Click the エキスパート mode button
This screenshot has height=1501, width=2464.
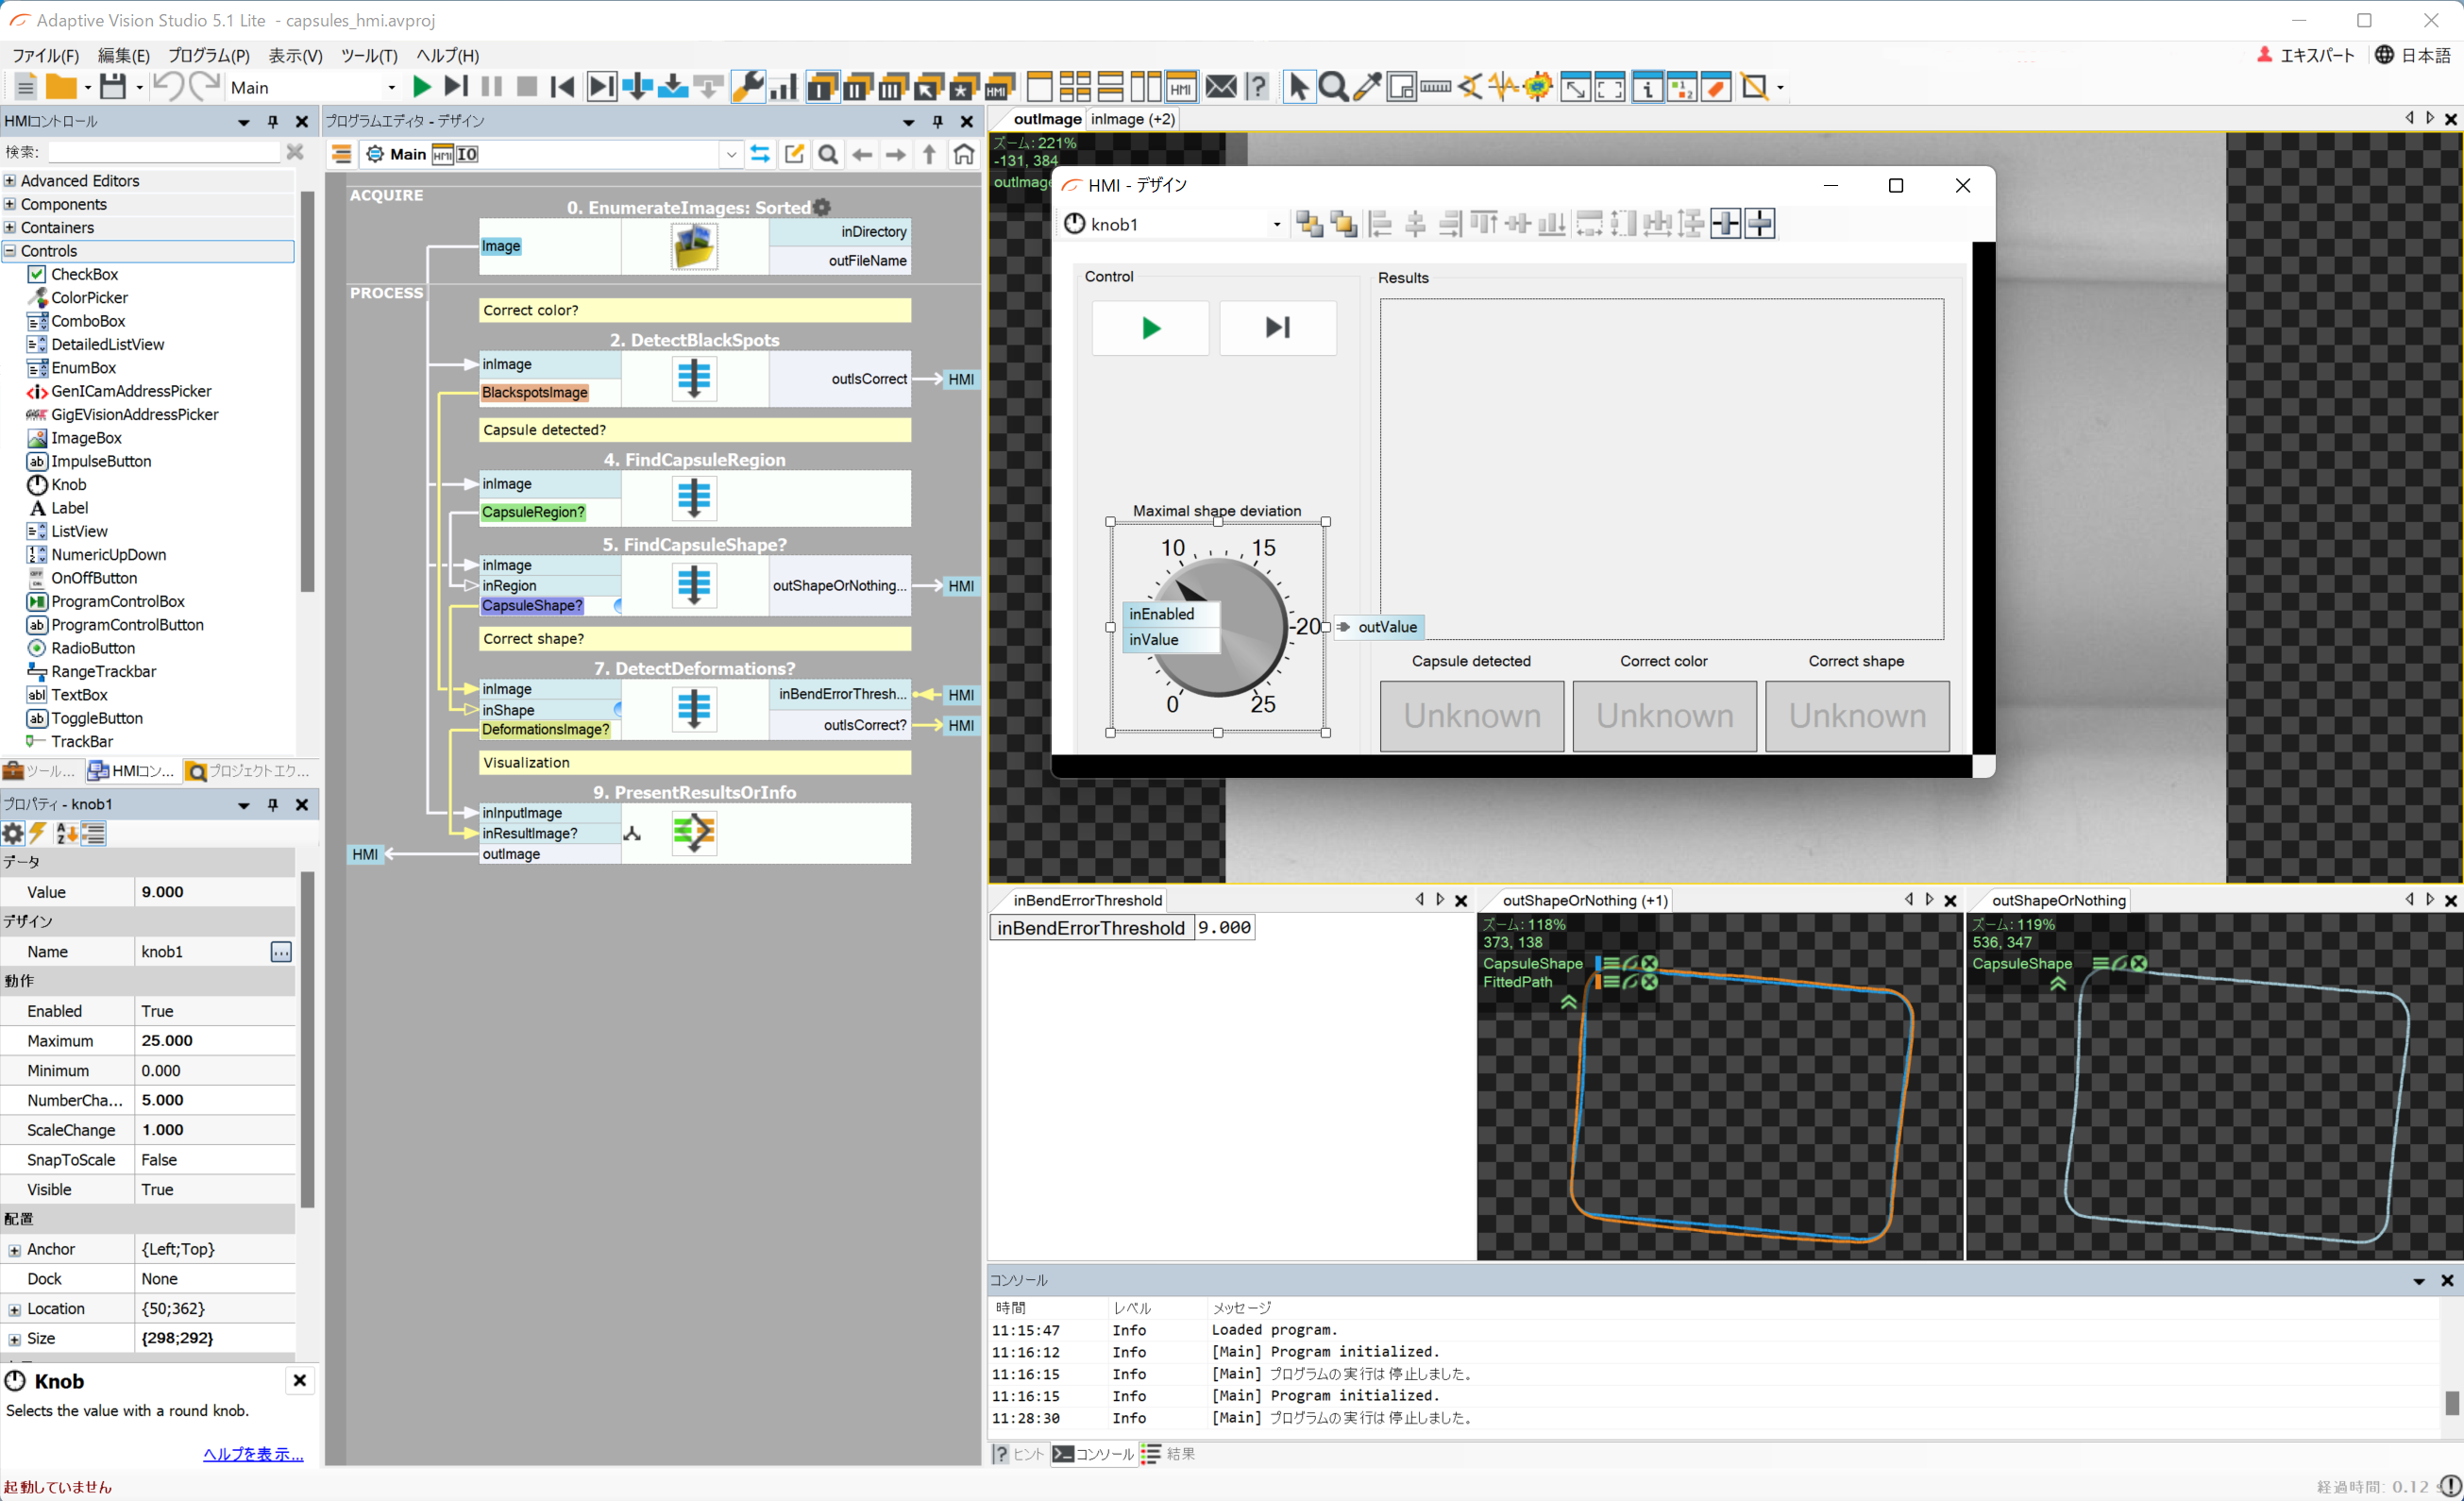click(2306, 55)
